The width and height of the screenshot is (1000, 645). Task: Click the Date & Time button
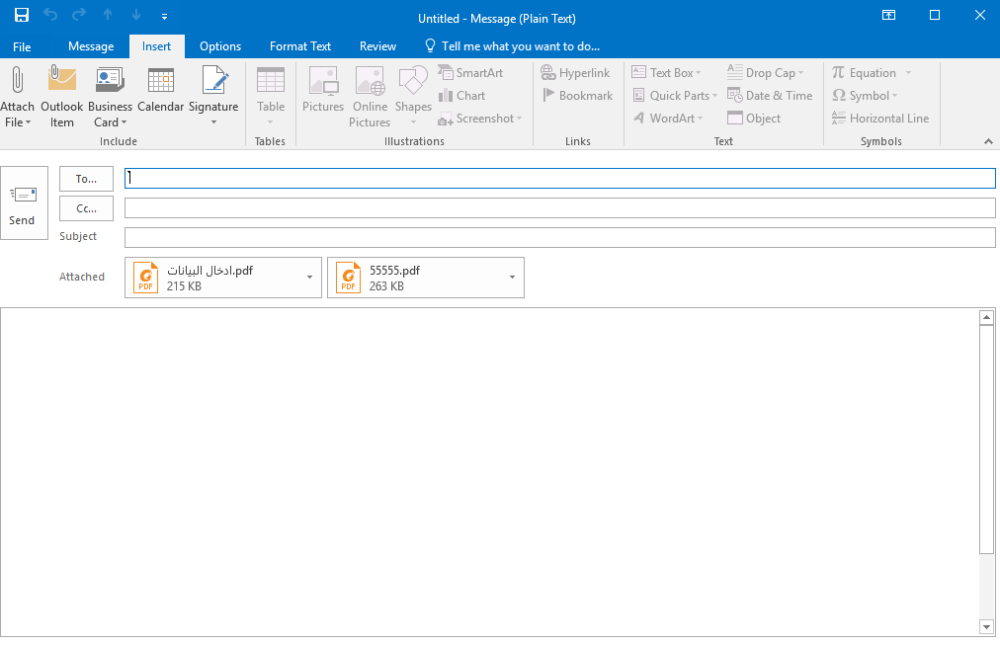770,96
